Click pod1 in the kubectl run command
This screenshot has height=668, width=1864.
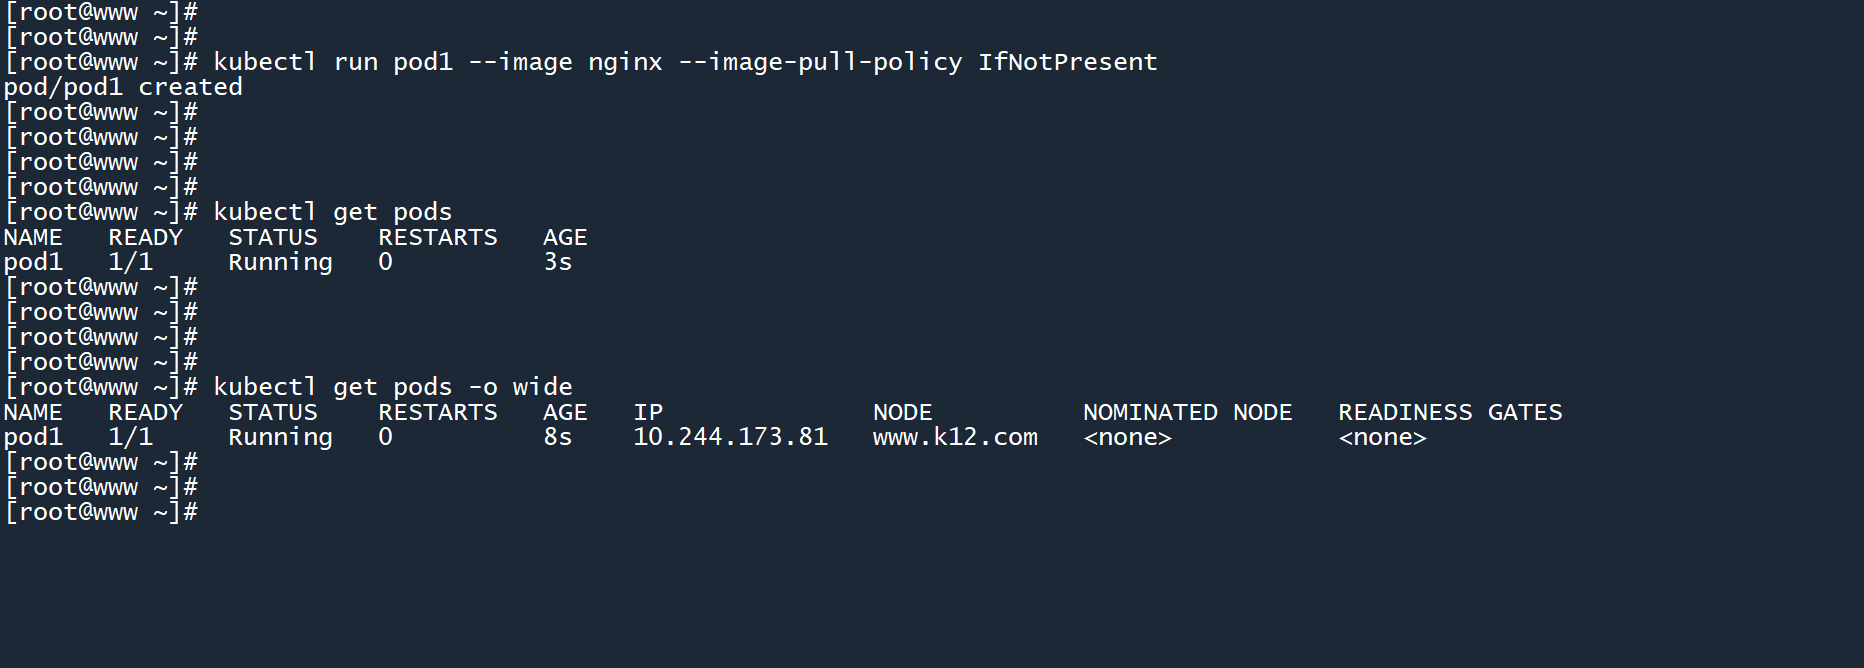[422, 62]
